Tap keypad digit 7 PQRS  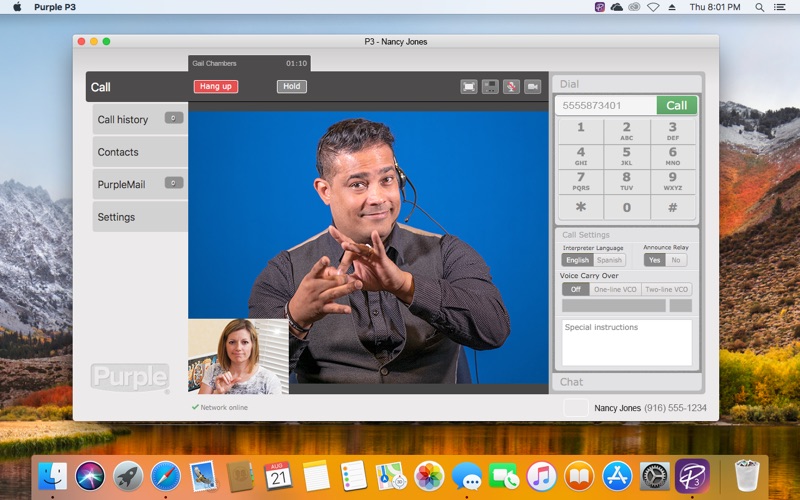pyautogui.click(x=581, y=181)
